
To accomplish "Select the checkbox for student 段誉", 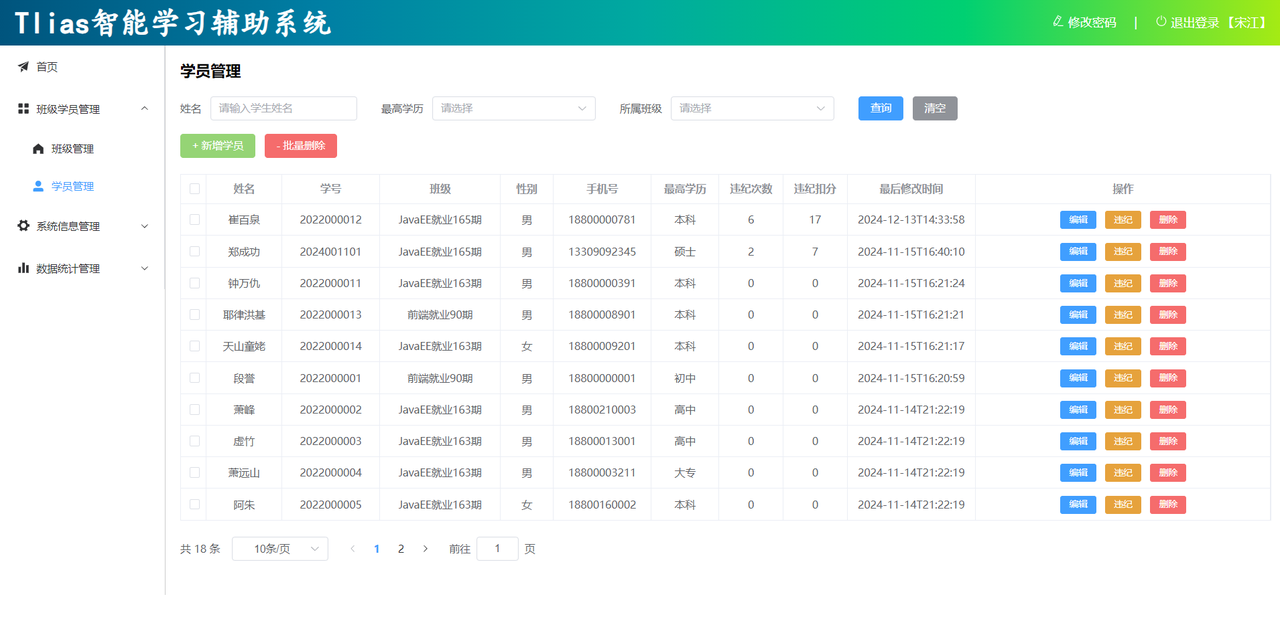I will pyautogui.click(x=195, y=378).
